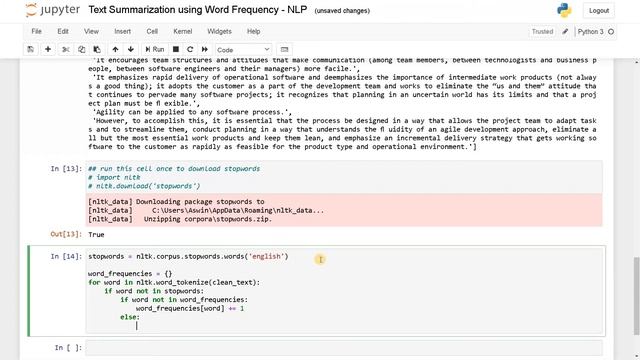640x360 pixels.
Task: Click the In [13] cell prompt label
Action: [66, 169]
